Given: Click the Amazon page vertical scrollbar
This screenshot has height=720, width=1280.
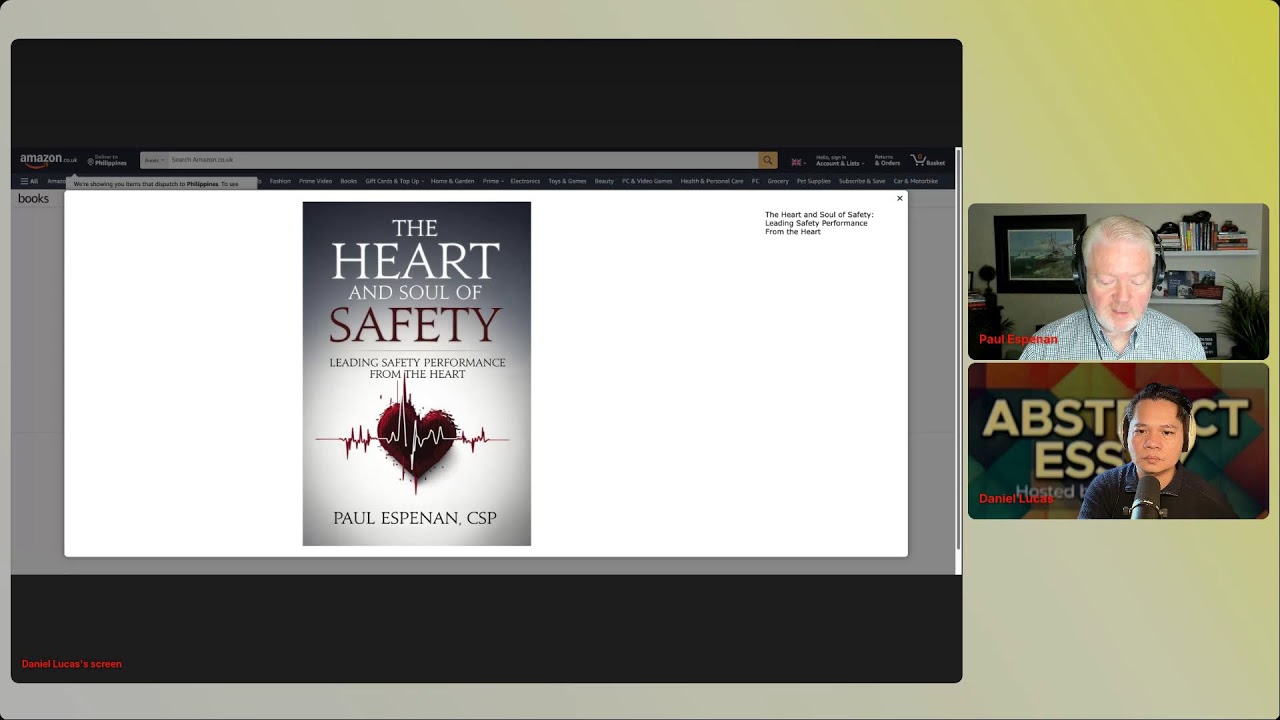Looking at the screenshot, I should pos(958,350).
